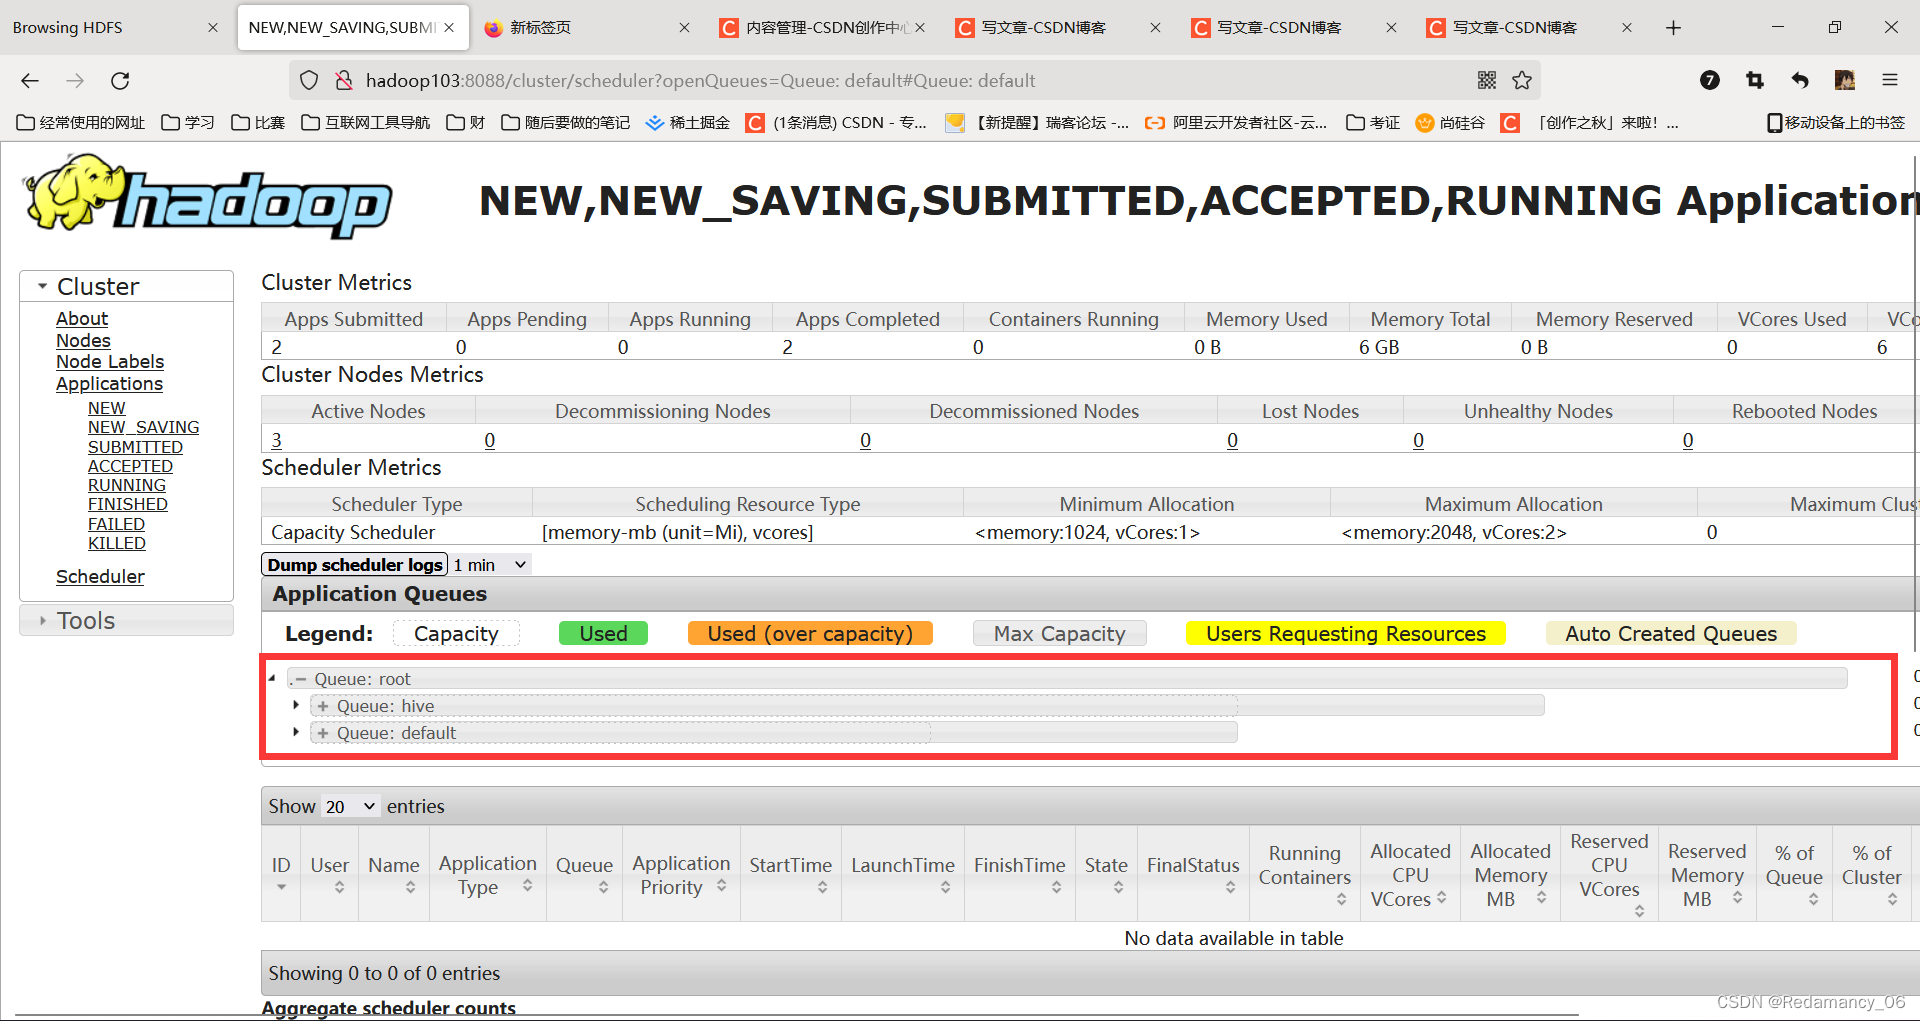Image resolution: width=1920 pixels, height=1021 pixels.
Task: Click the help question-mark circle icon
Action: coord(1710,80)
